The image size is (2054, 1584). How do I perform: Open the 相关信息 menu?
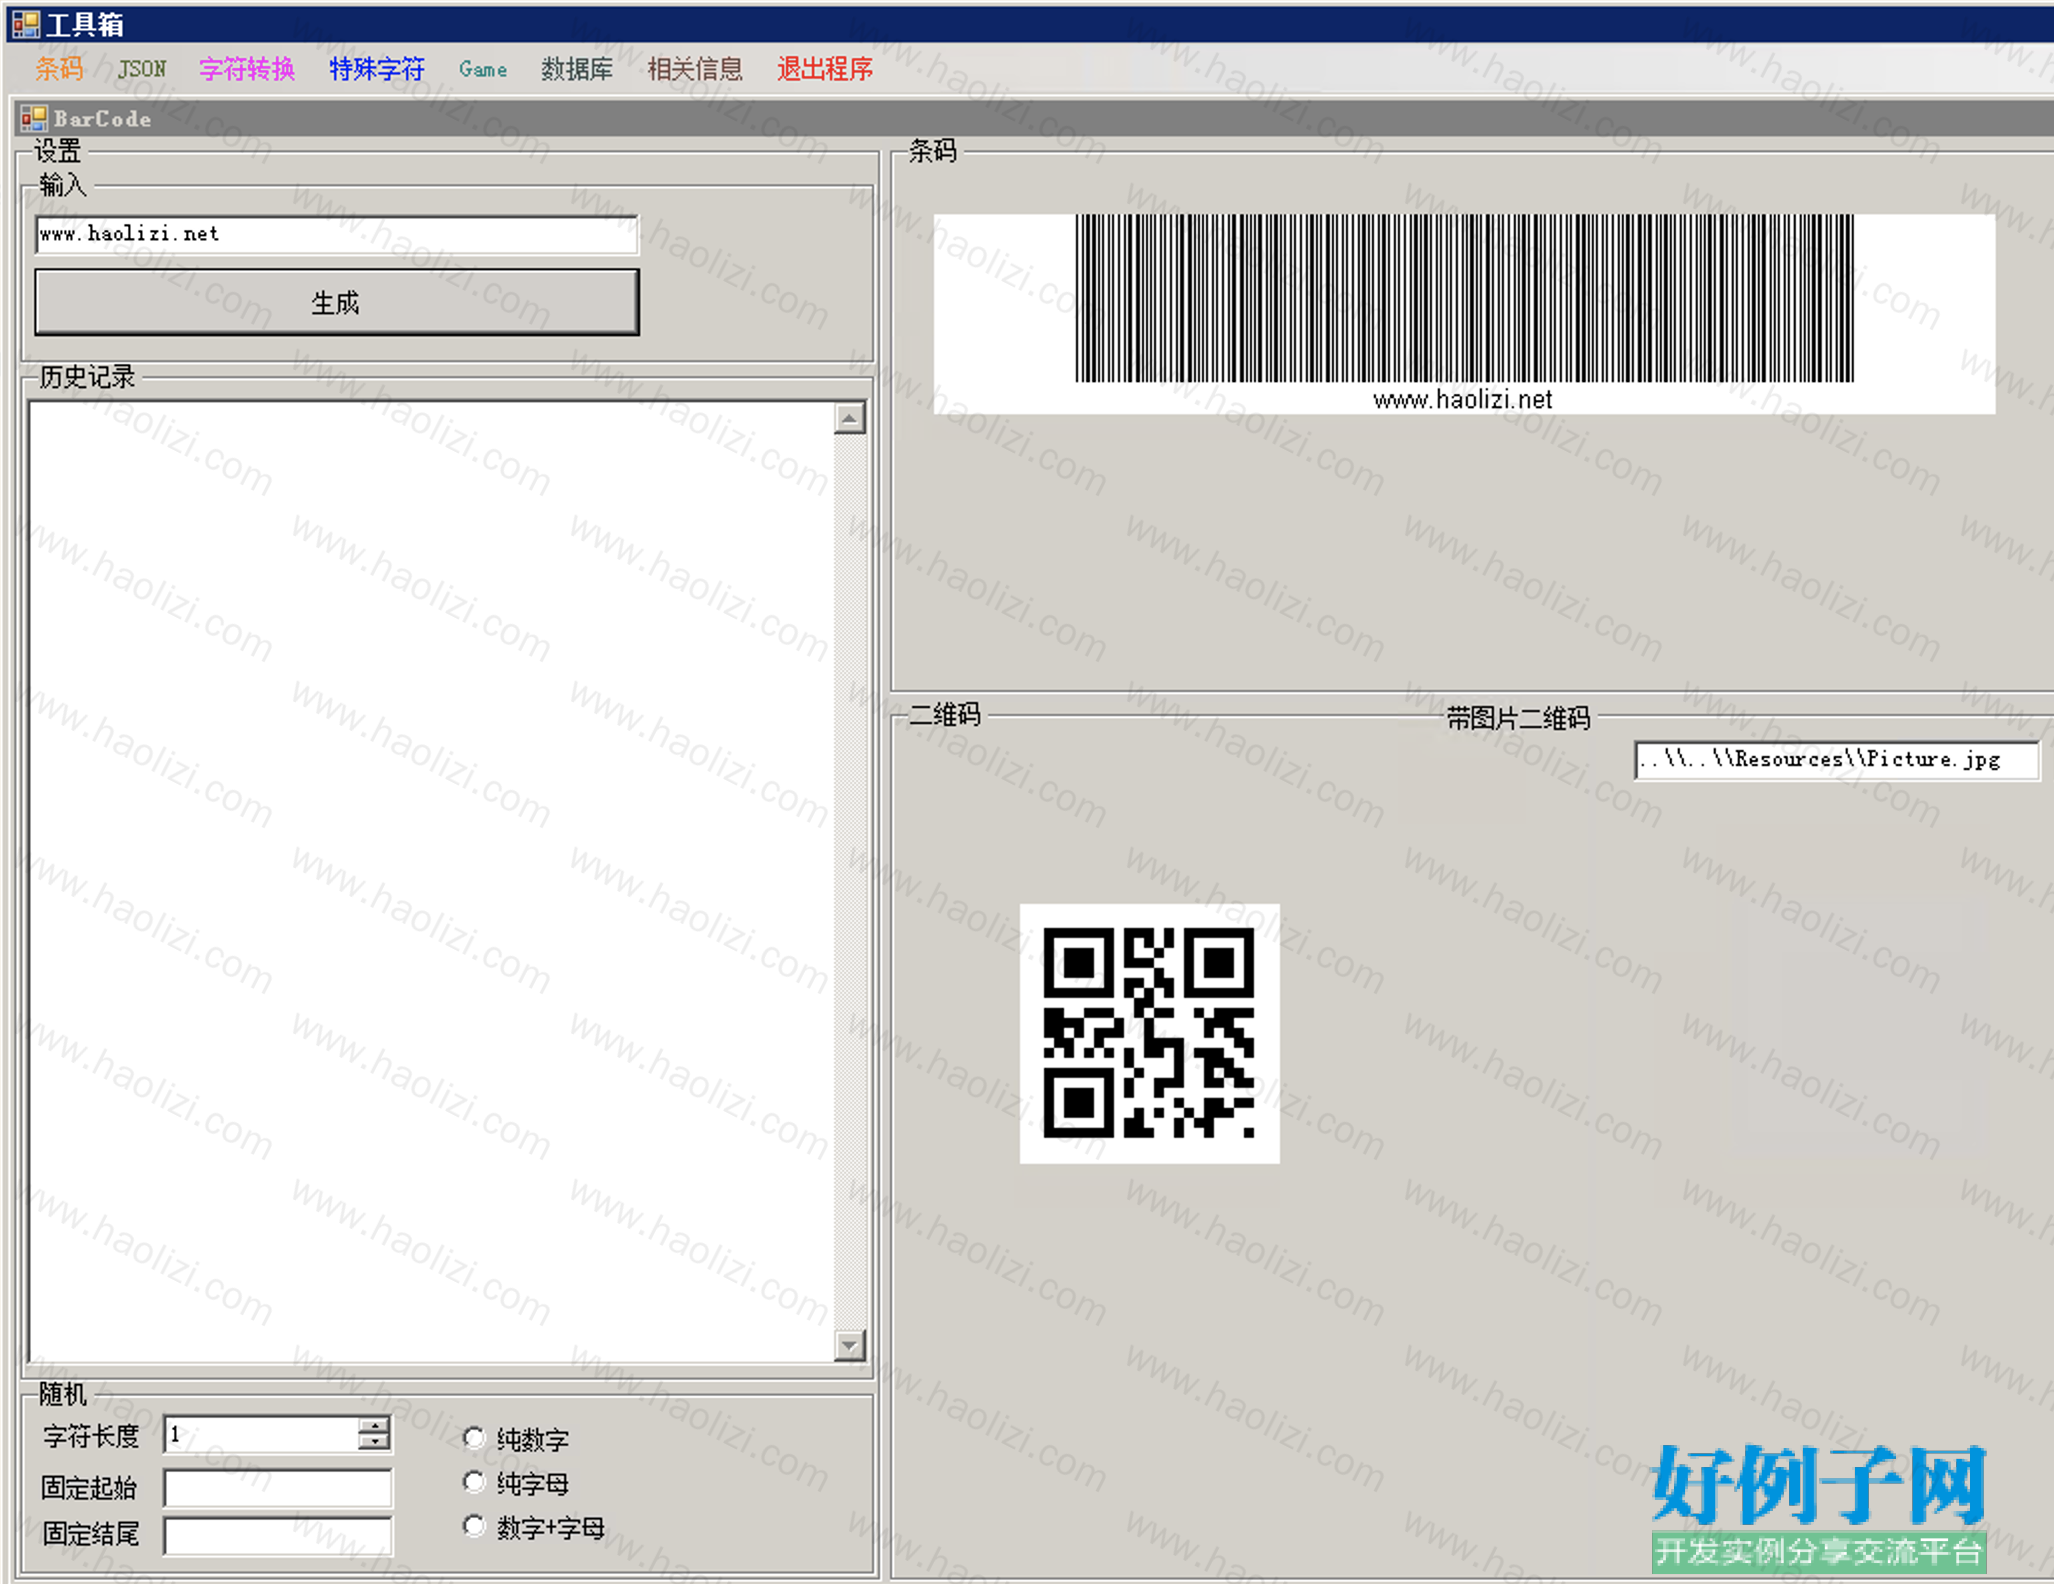point(695,69)
